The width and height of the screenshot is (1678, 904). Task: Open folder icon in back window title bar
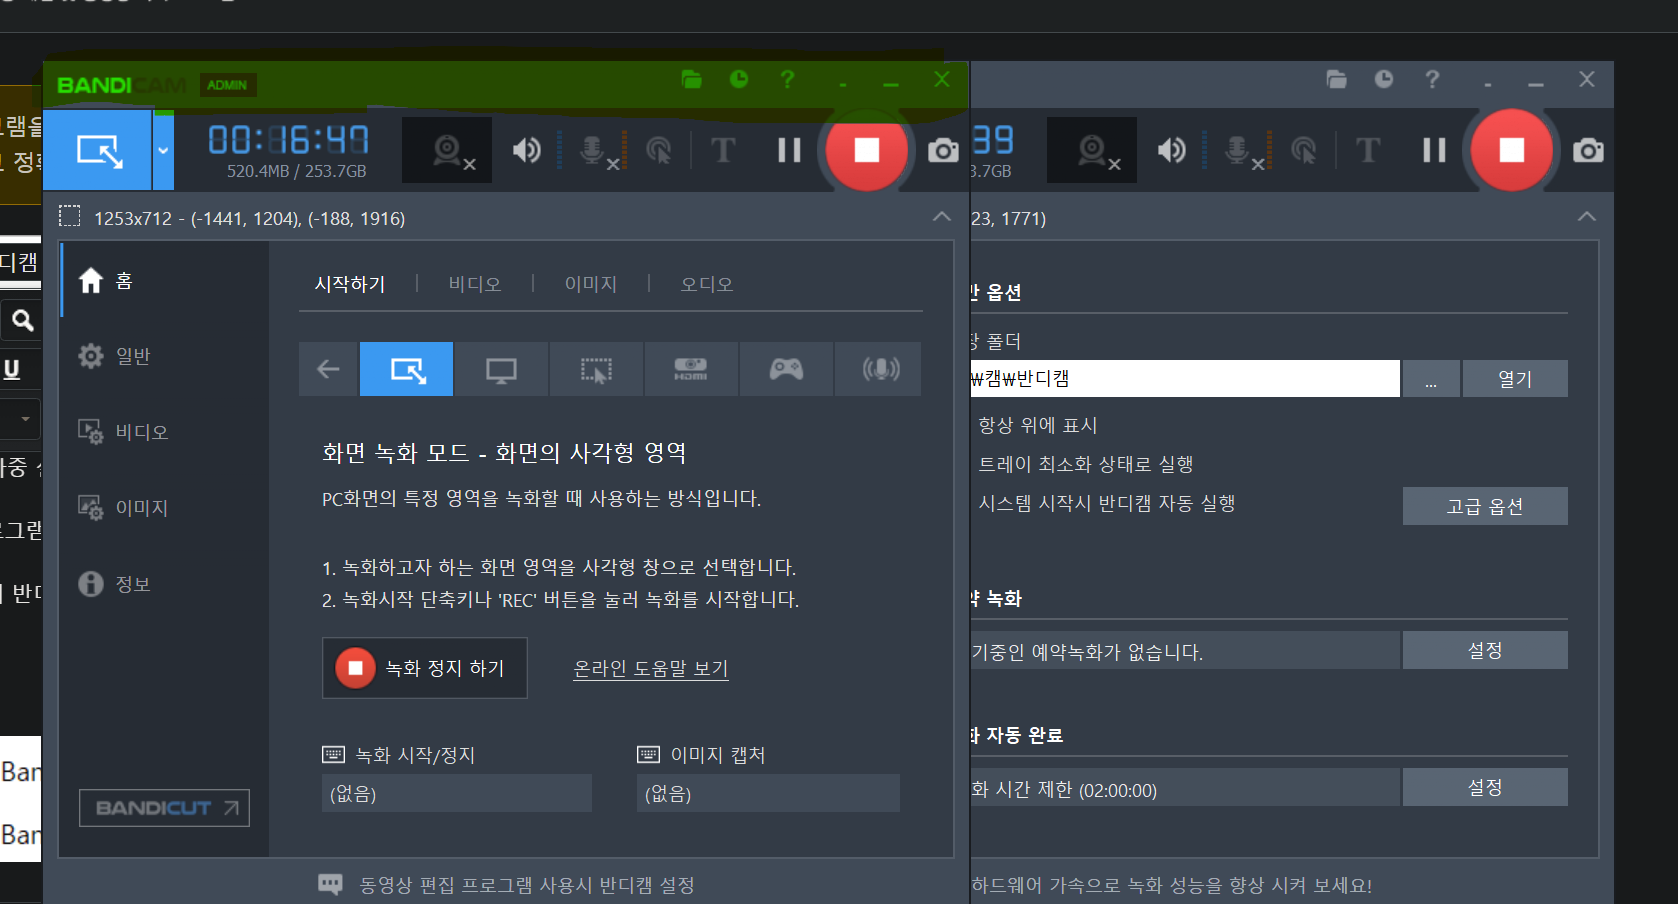point(1336,79)
